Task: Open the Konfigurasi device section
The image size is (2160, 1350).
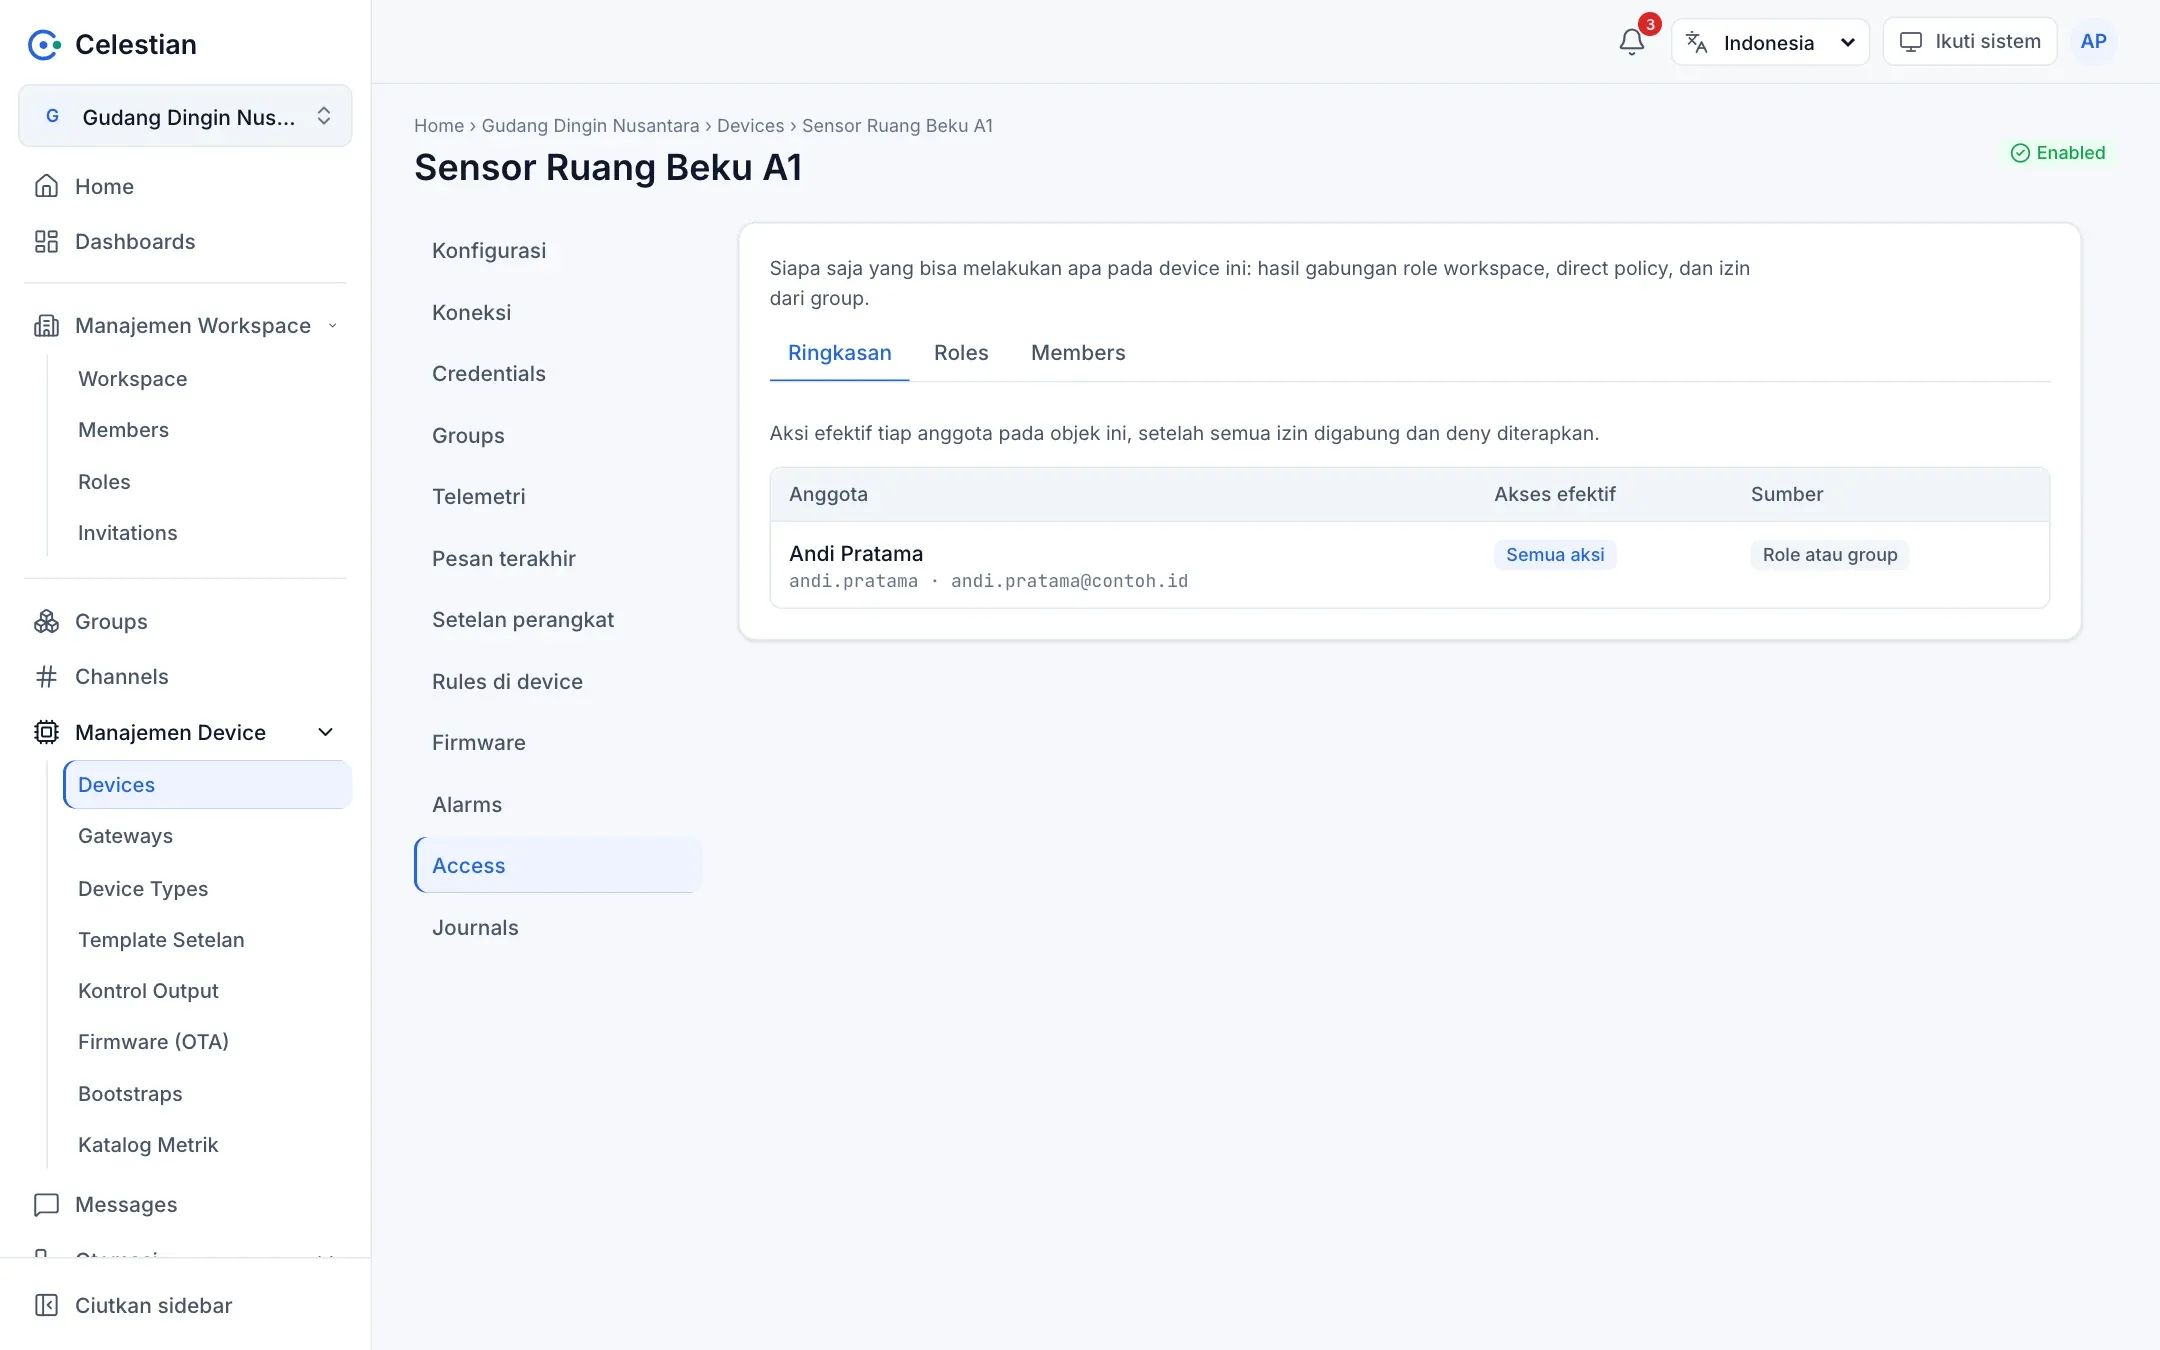Action: (557, 250)
